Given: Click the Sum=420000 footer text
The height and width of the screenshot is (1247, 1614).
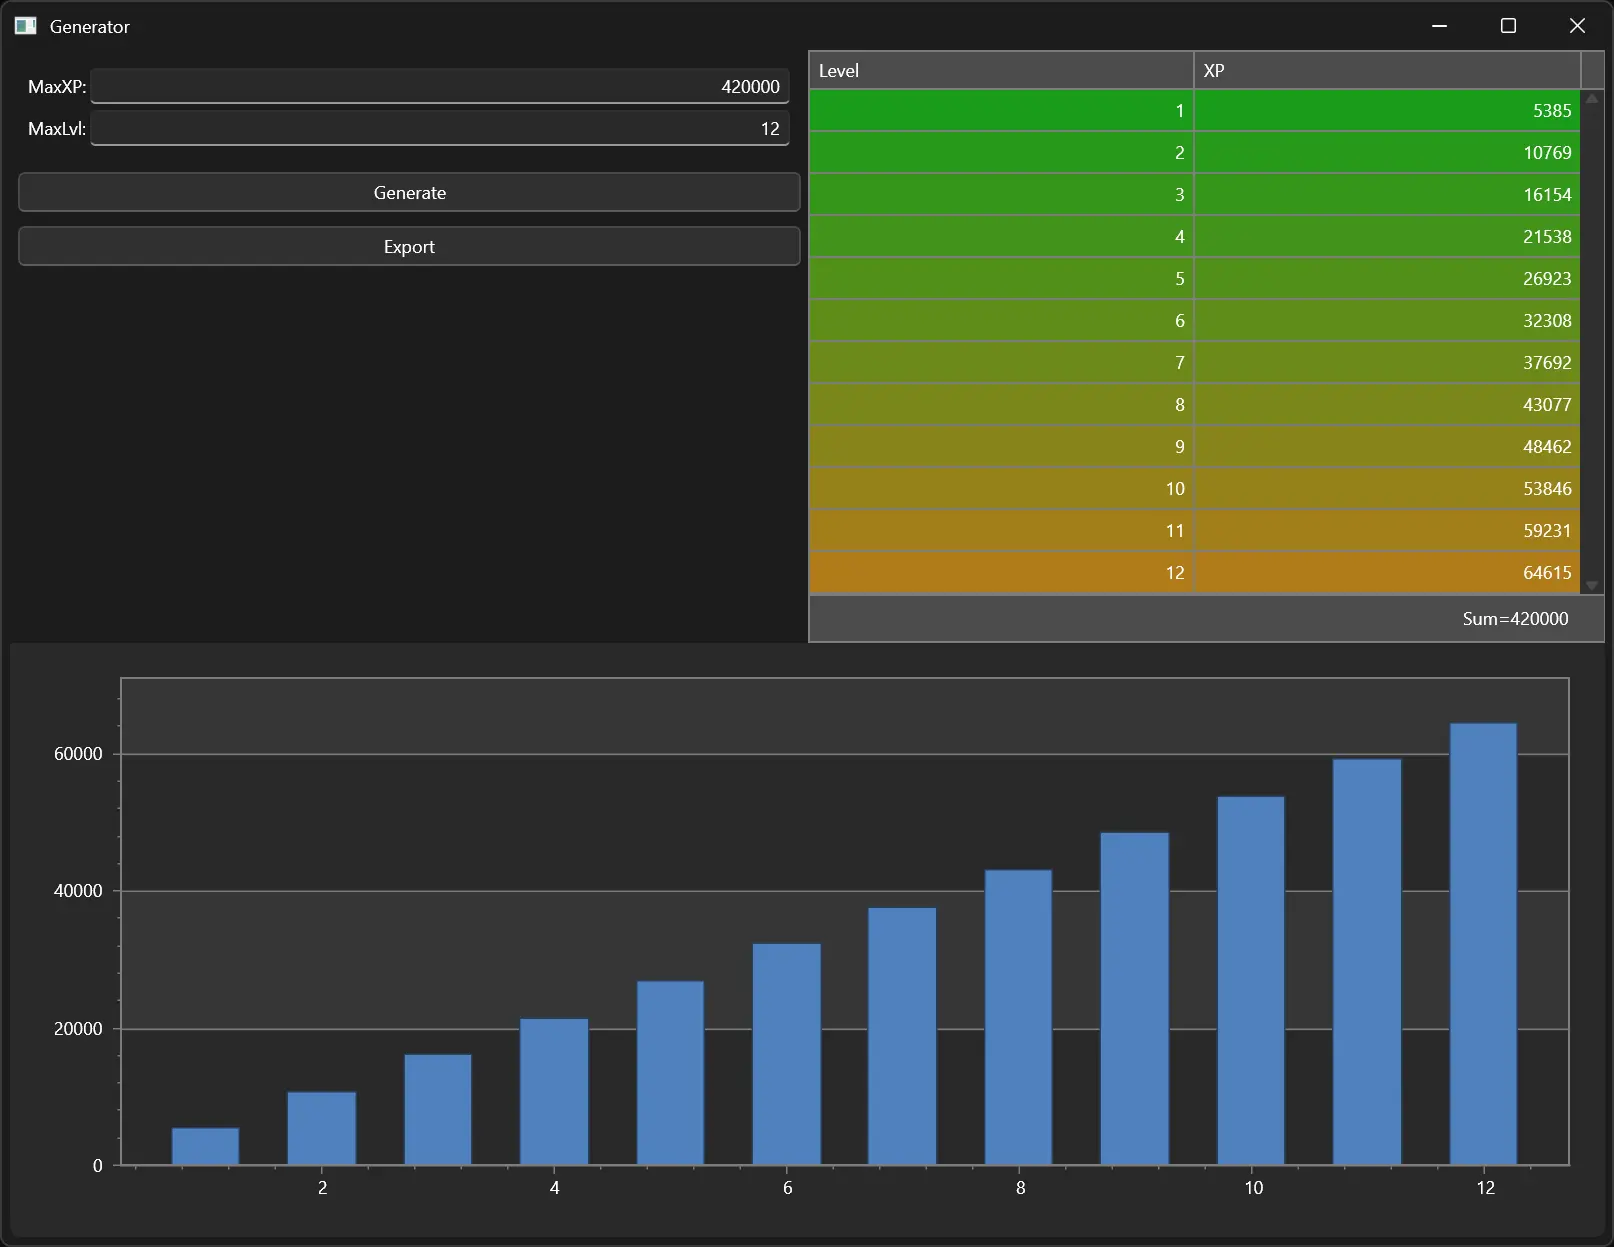Looking at the screenshot, I should 1515,619.
